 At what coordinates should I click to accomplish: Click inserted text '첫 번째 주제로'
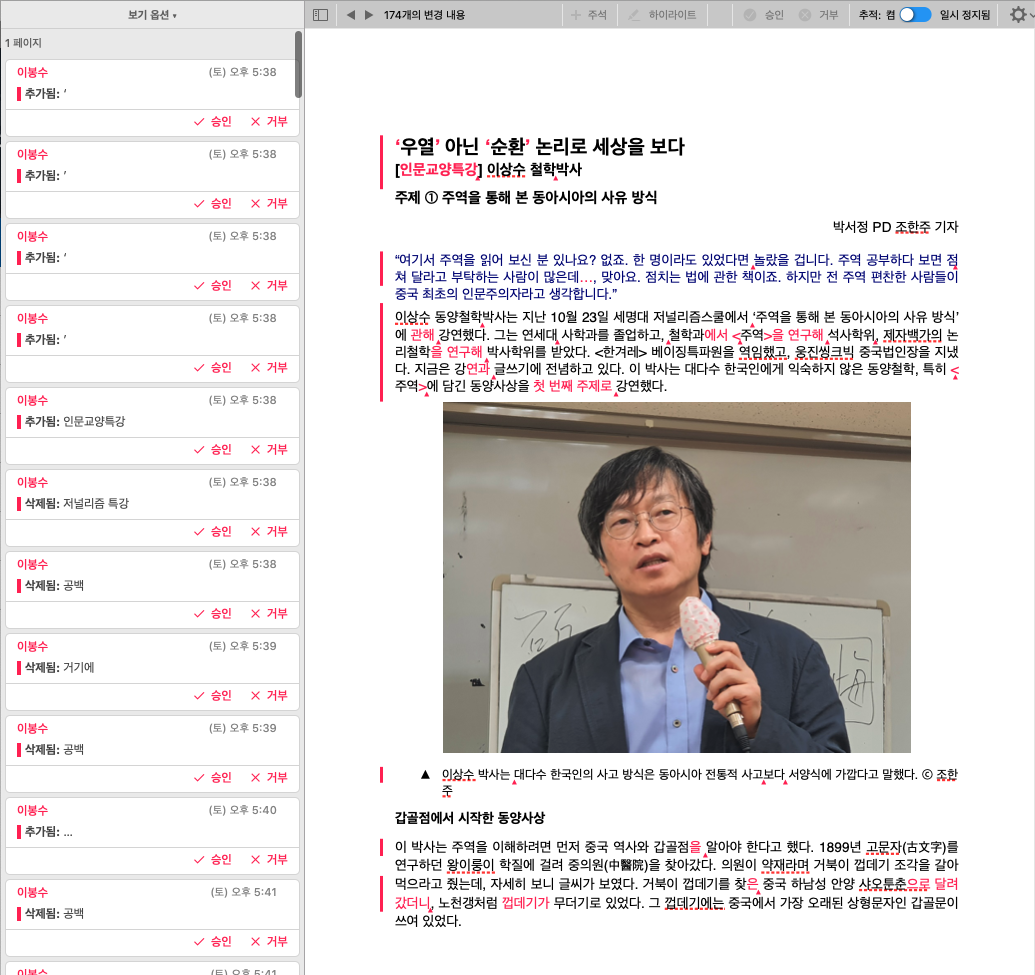pyautogui.click(x=572, y=386)
